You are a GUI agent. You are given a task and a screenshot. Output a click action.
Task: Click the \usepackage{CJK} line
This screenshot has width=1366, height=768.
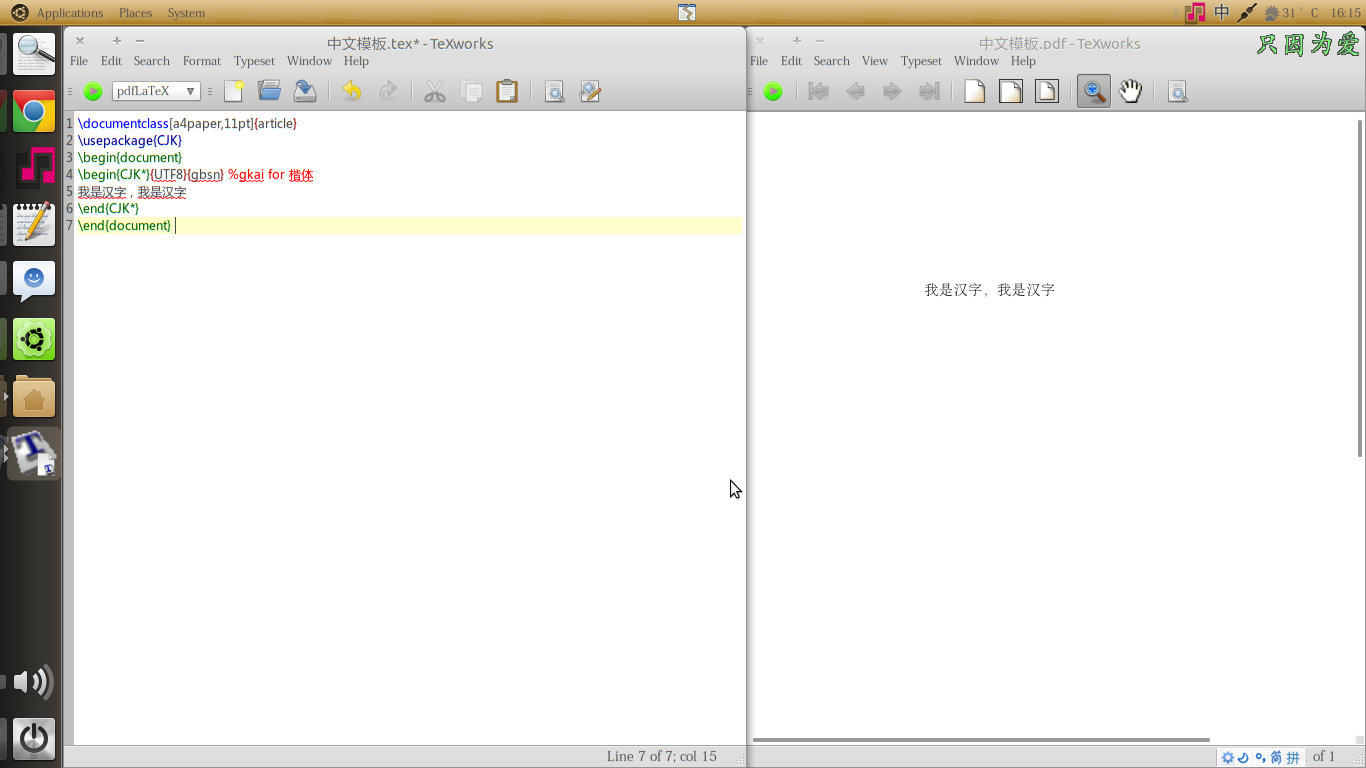click(130, 140)
